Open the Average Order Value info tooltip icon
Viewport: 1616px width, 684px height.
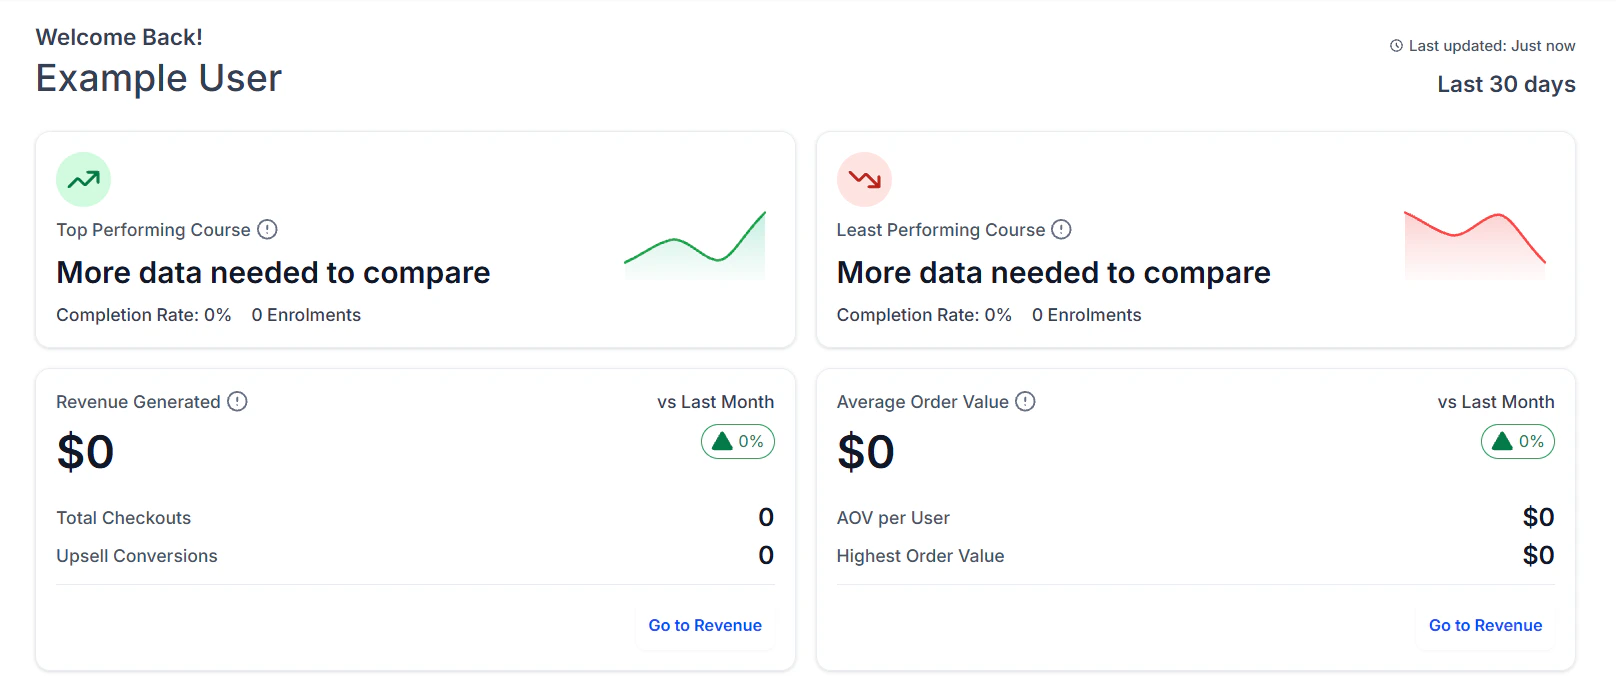(x=1026, y=401)
